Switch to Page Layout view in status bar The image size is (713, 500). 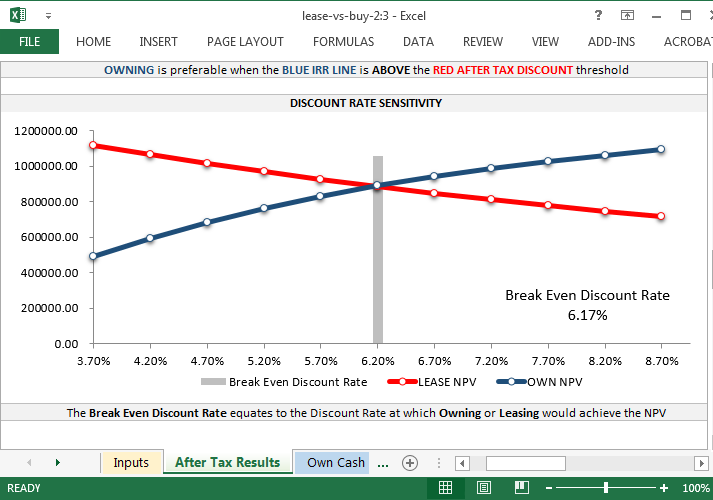coord(484,488)
